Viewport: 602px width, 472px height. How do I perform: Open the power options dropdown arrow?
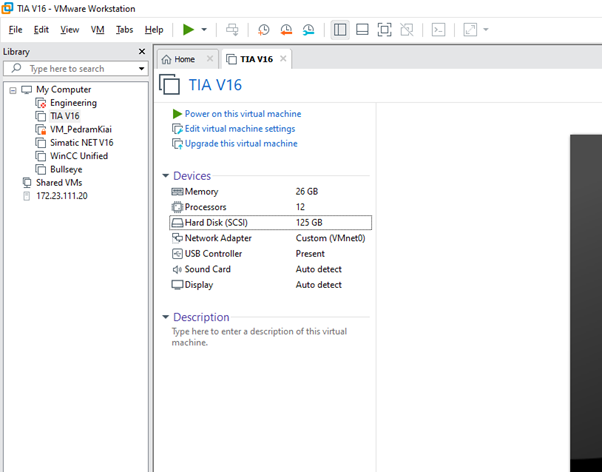204,30
